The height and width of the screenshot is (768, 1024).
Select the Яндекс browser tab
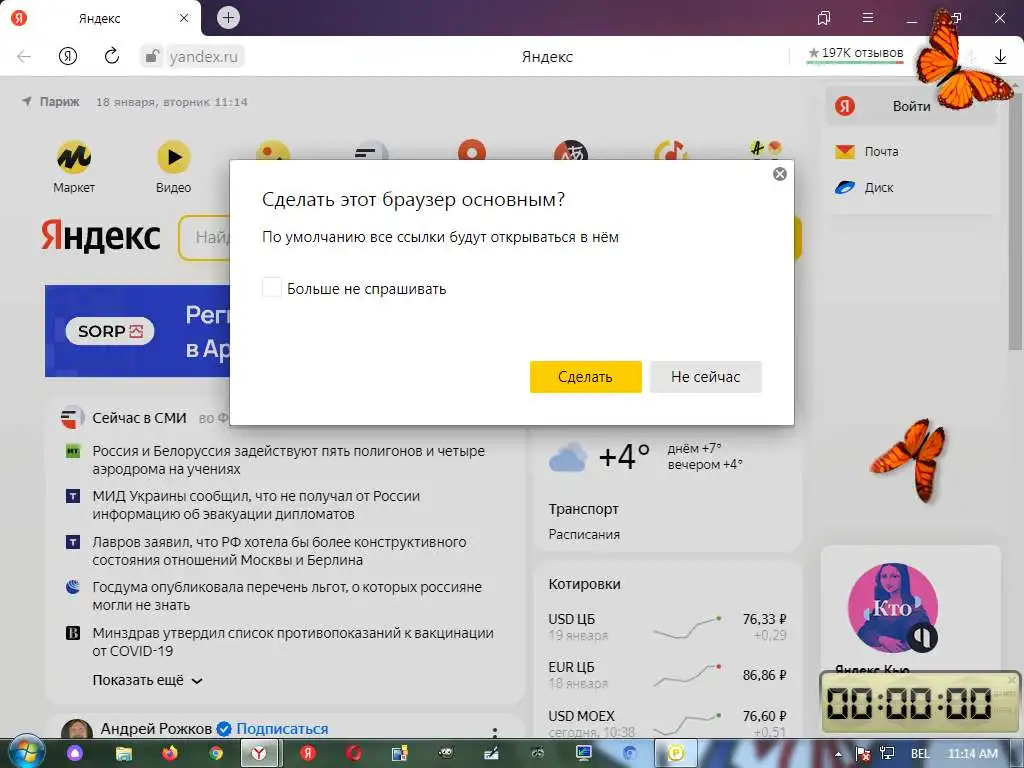pos(99,18)
